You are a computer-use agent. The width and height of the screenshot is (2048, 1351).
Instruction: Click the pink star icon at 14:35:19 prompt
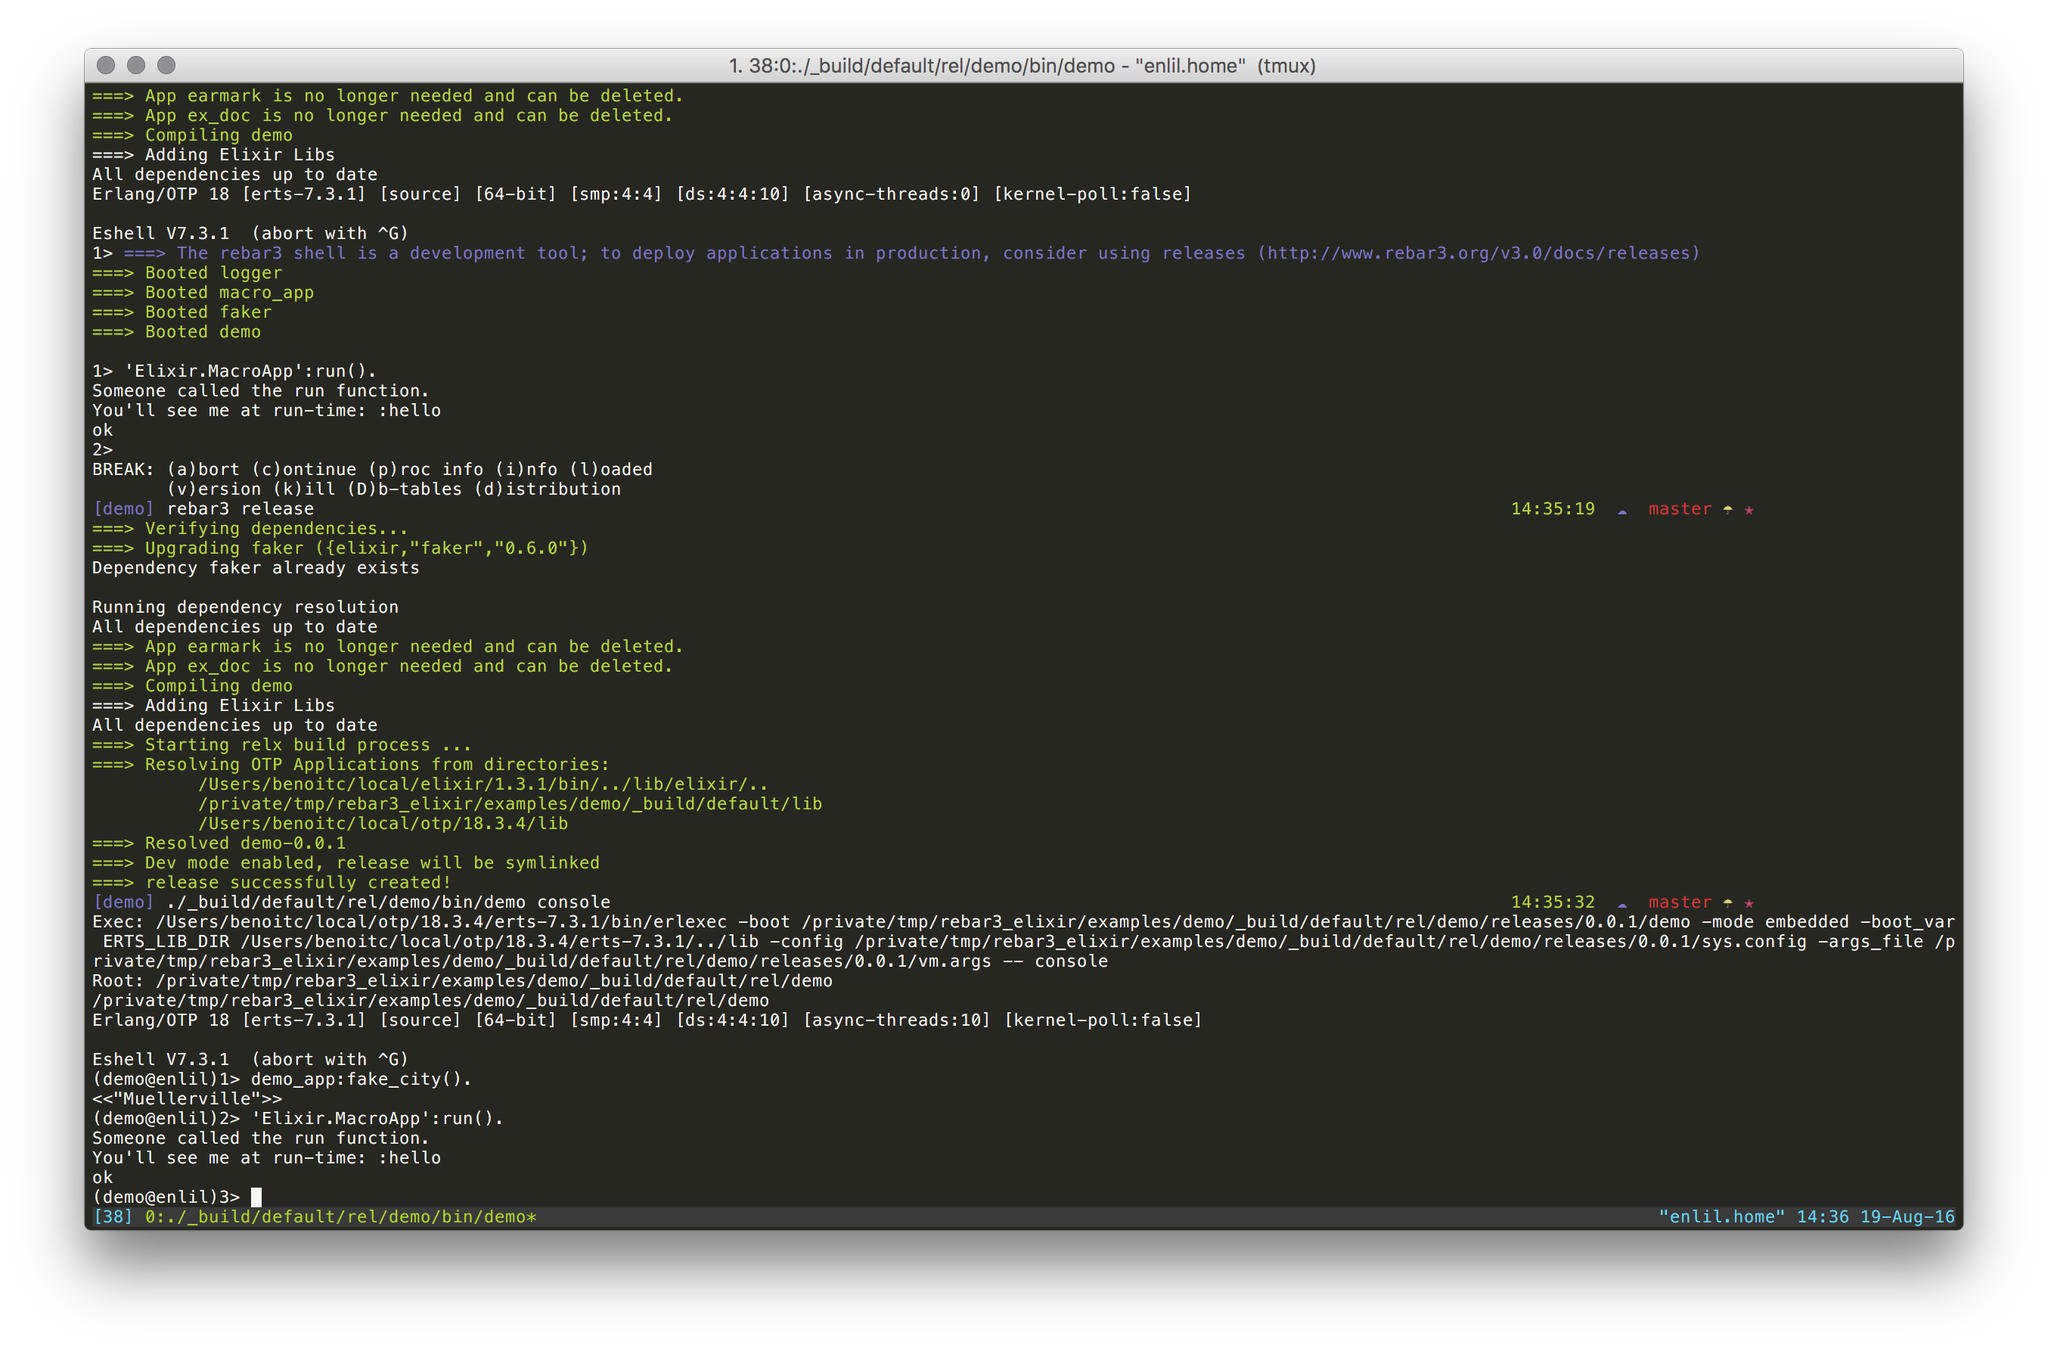point(1749,510)
